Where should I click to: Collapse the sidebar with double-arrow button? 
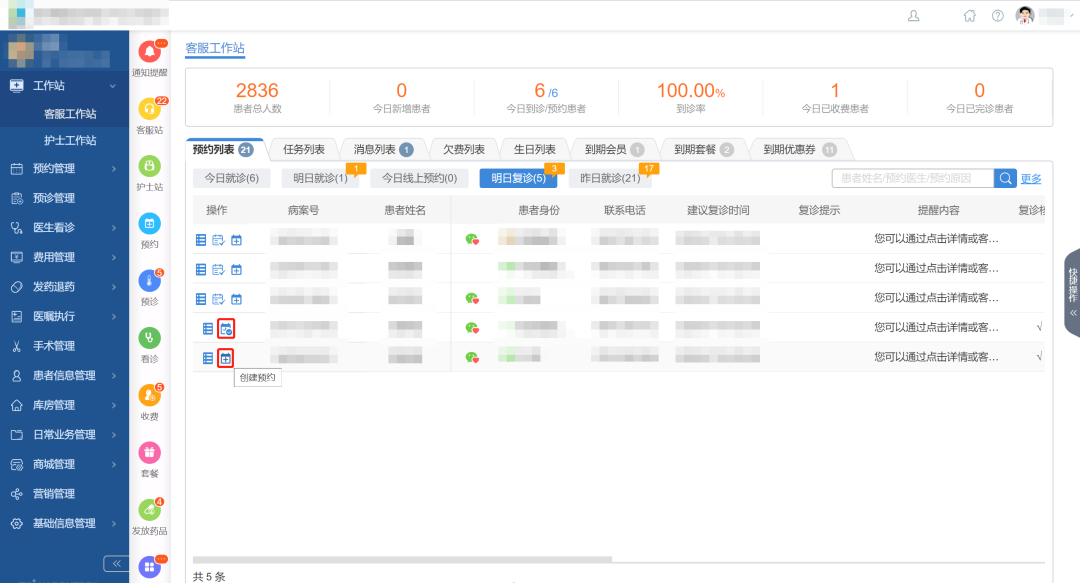[116, 564]
